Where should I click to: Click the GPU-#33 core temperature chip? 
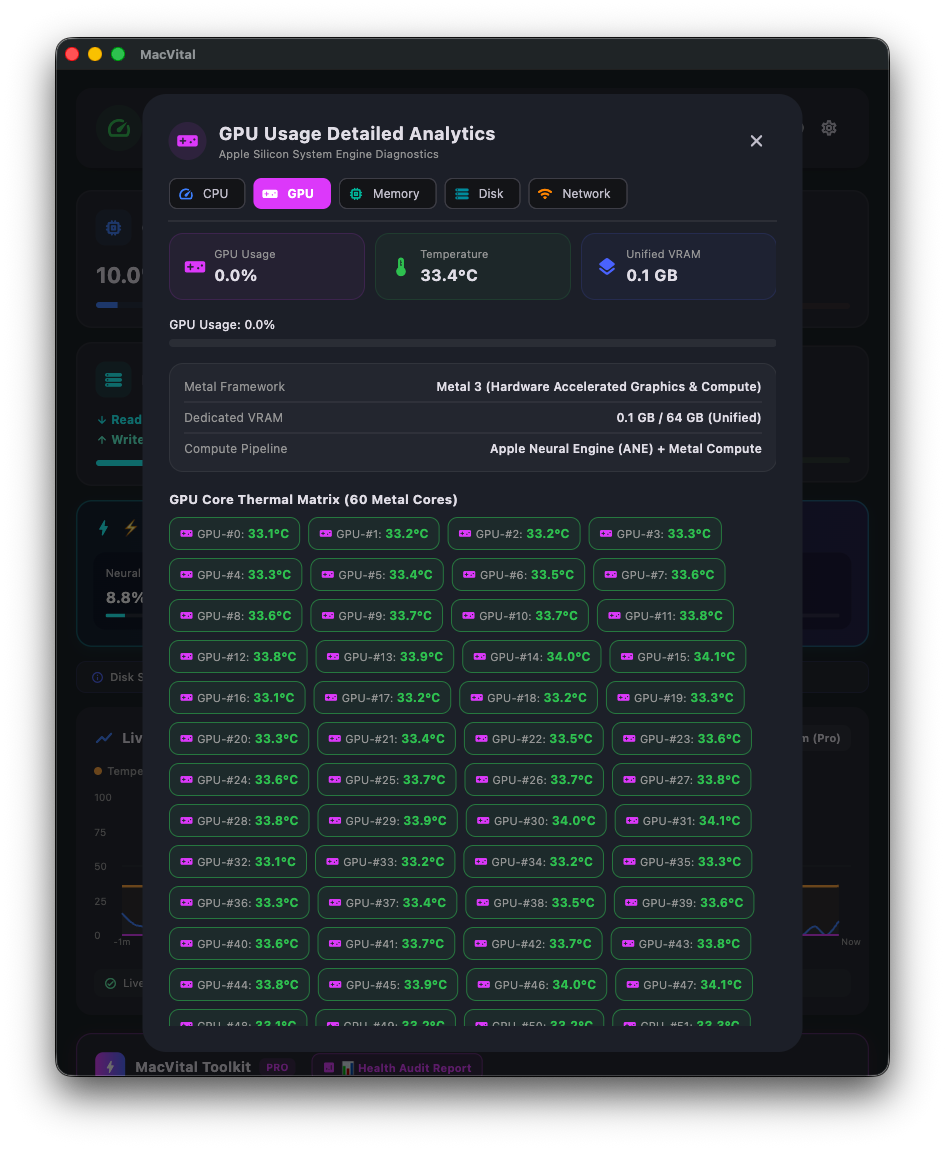tap(385, 862)
